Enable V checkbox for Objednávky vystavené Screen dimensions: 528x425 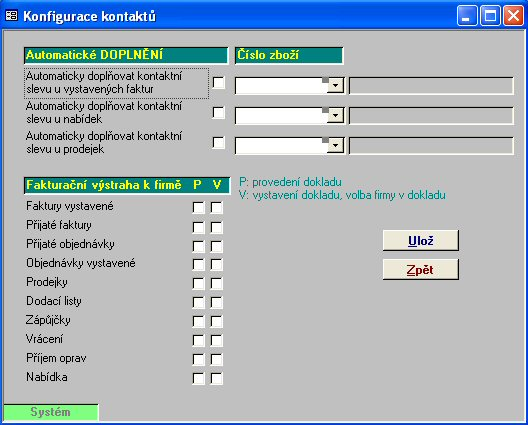point(217,265)
